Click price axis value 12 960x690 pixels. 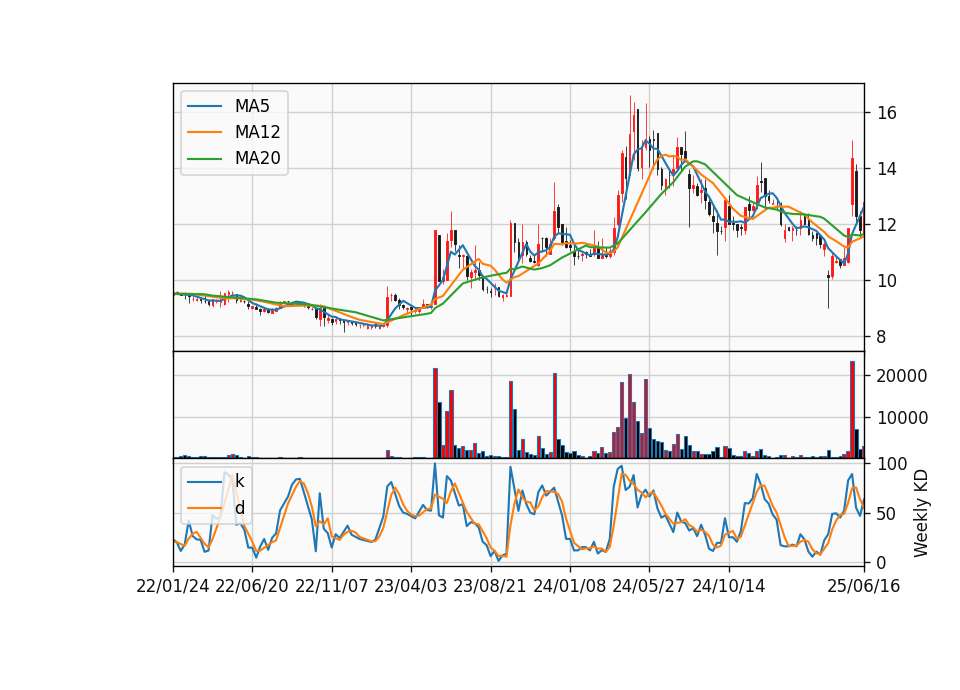pos(887,225)
